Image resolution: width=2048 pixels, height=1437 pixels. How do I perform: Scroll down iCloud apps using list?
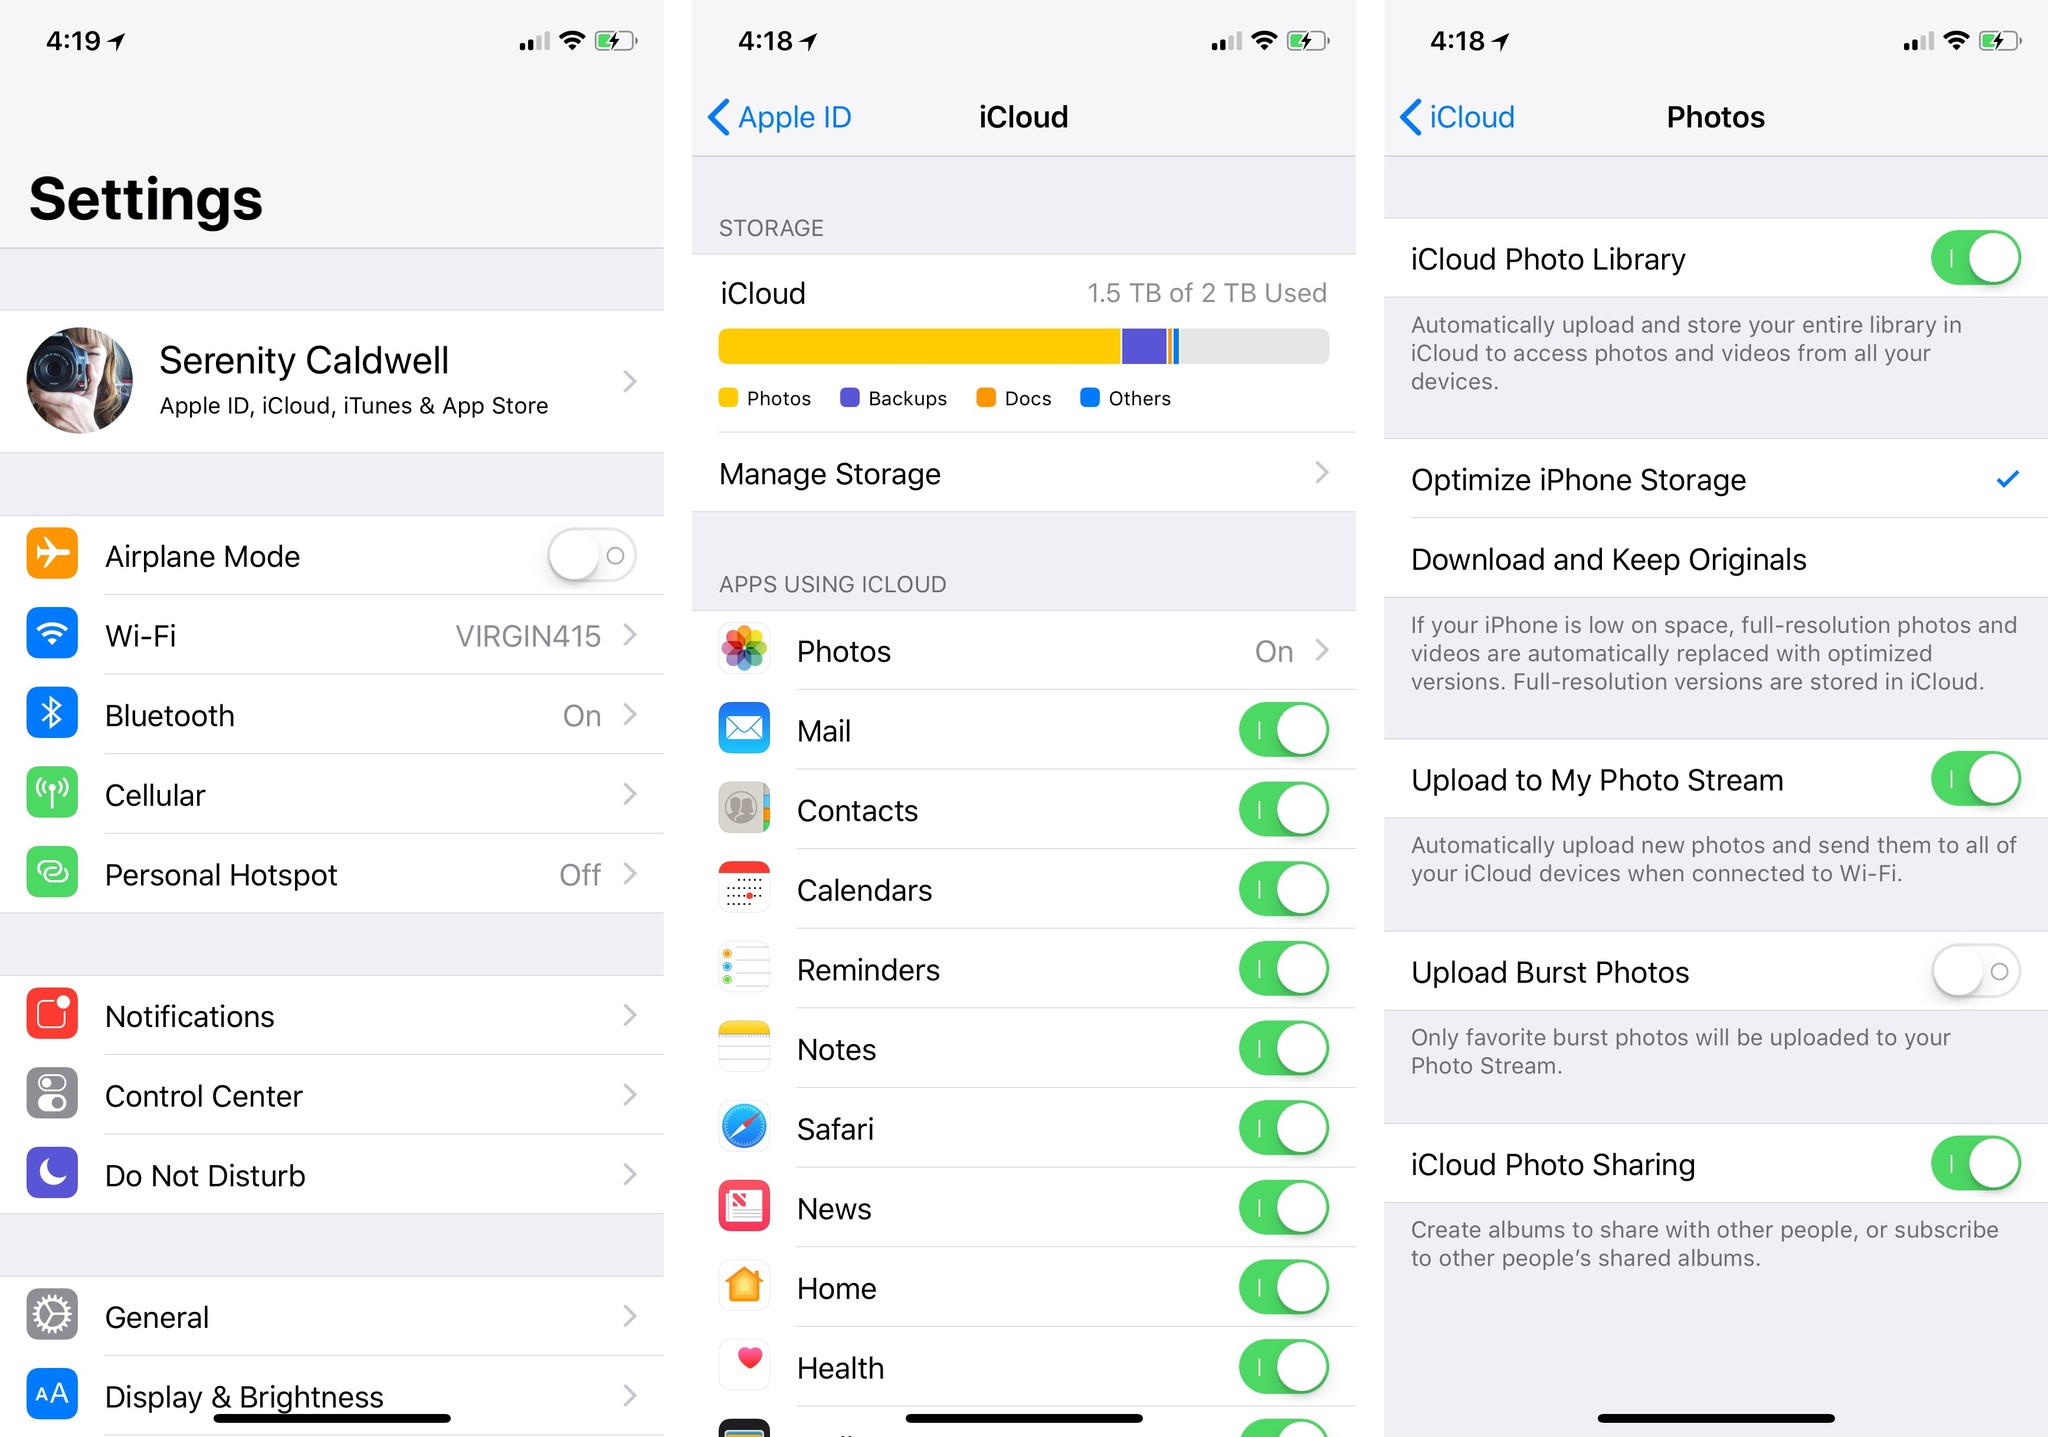pos(1022,1012)
